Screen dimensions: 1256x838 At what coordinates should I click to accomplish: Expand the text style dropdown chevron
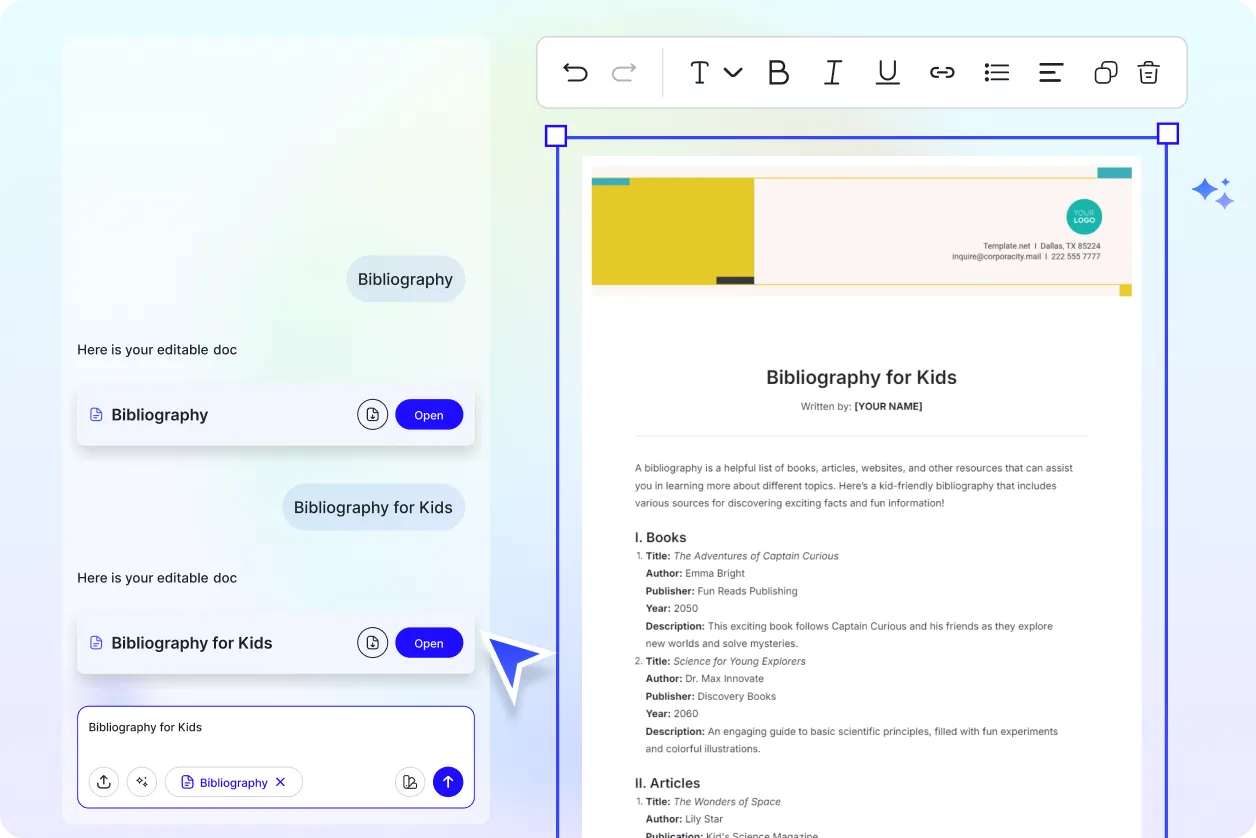point(733,72)
